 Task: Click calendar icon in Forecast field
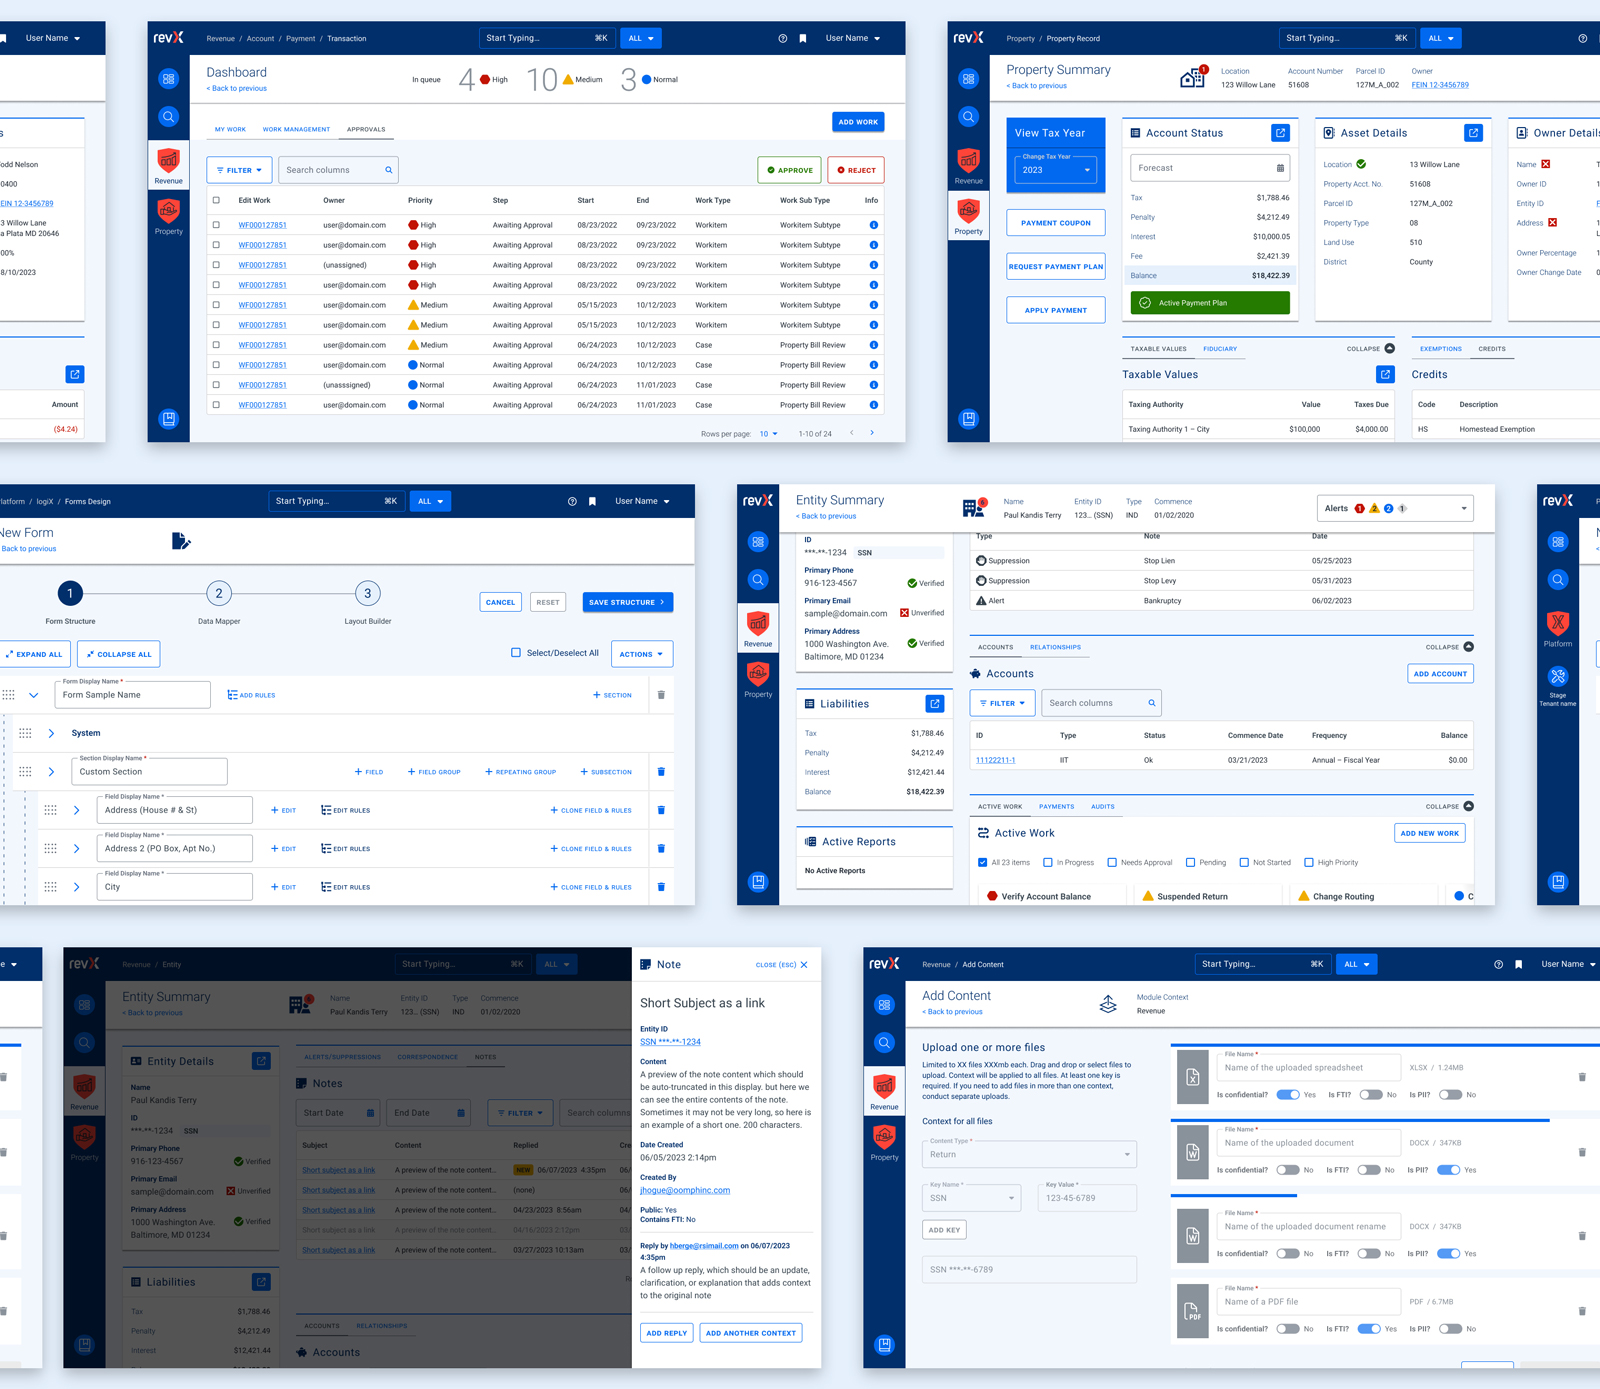click(x=1280, y=168)
